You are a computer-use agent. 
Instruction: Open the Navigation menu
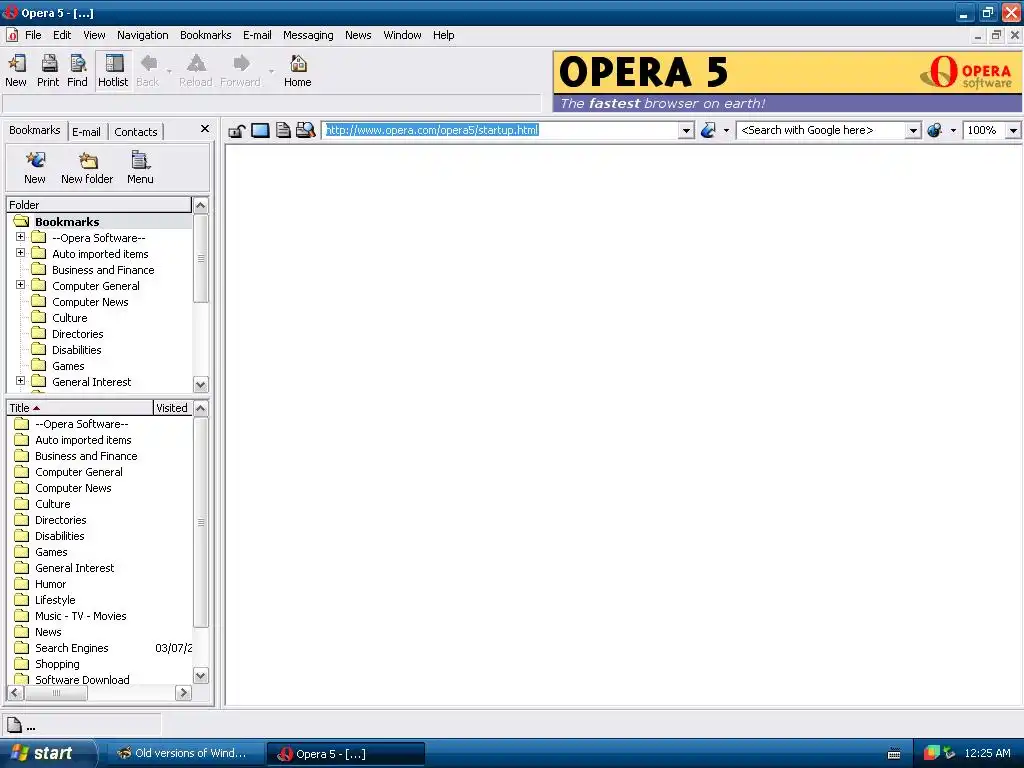[142, 35]
